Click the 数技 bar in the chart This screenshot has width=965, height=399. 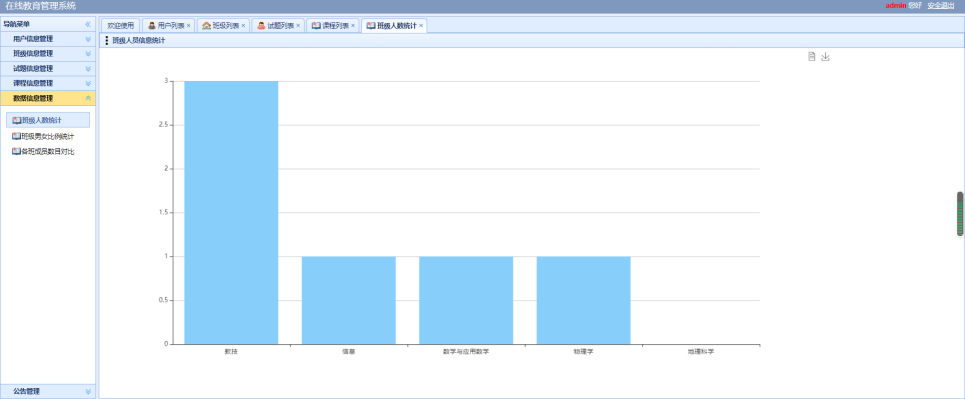(231, 212)
